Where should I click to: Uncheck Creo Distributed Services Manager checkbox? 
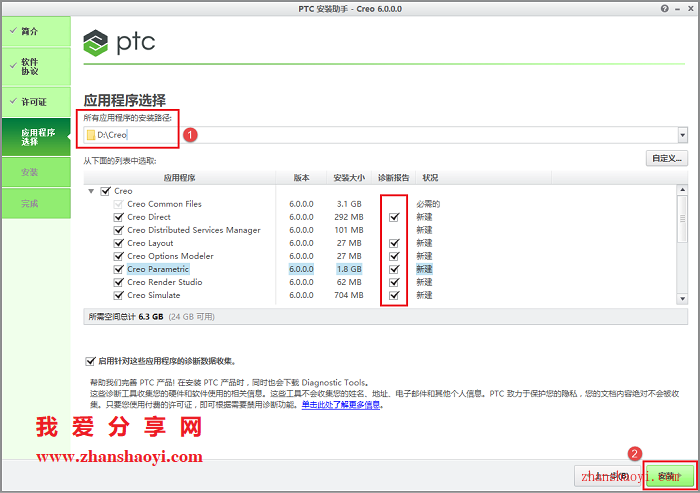click(x=118, y=230)
